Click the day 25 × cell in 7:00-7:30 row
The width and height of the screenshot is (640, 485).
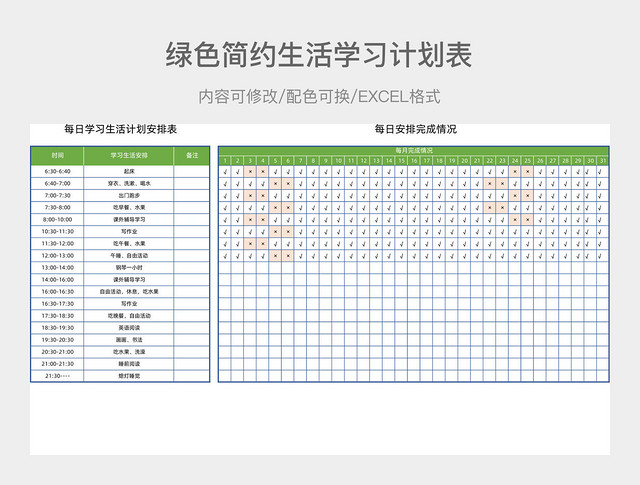[528, 196]
